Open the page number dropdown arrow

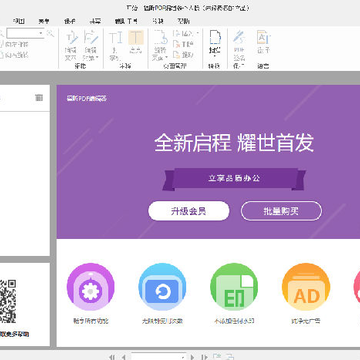click(x=183, y=357)
